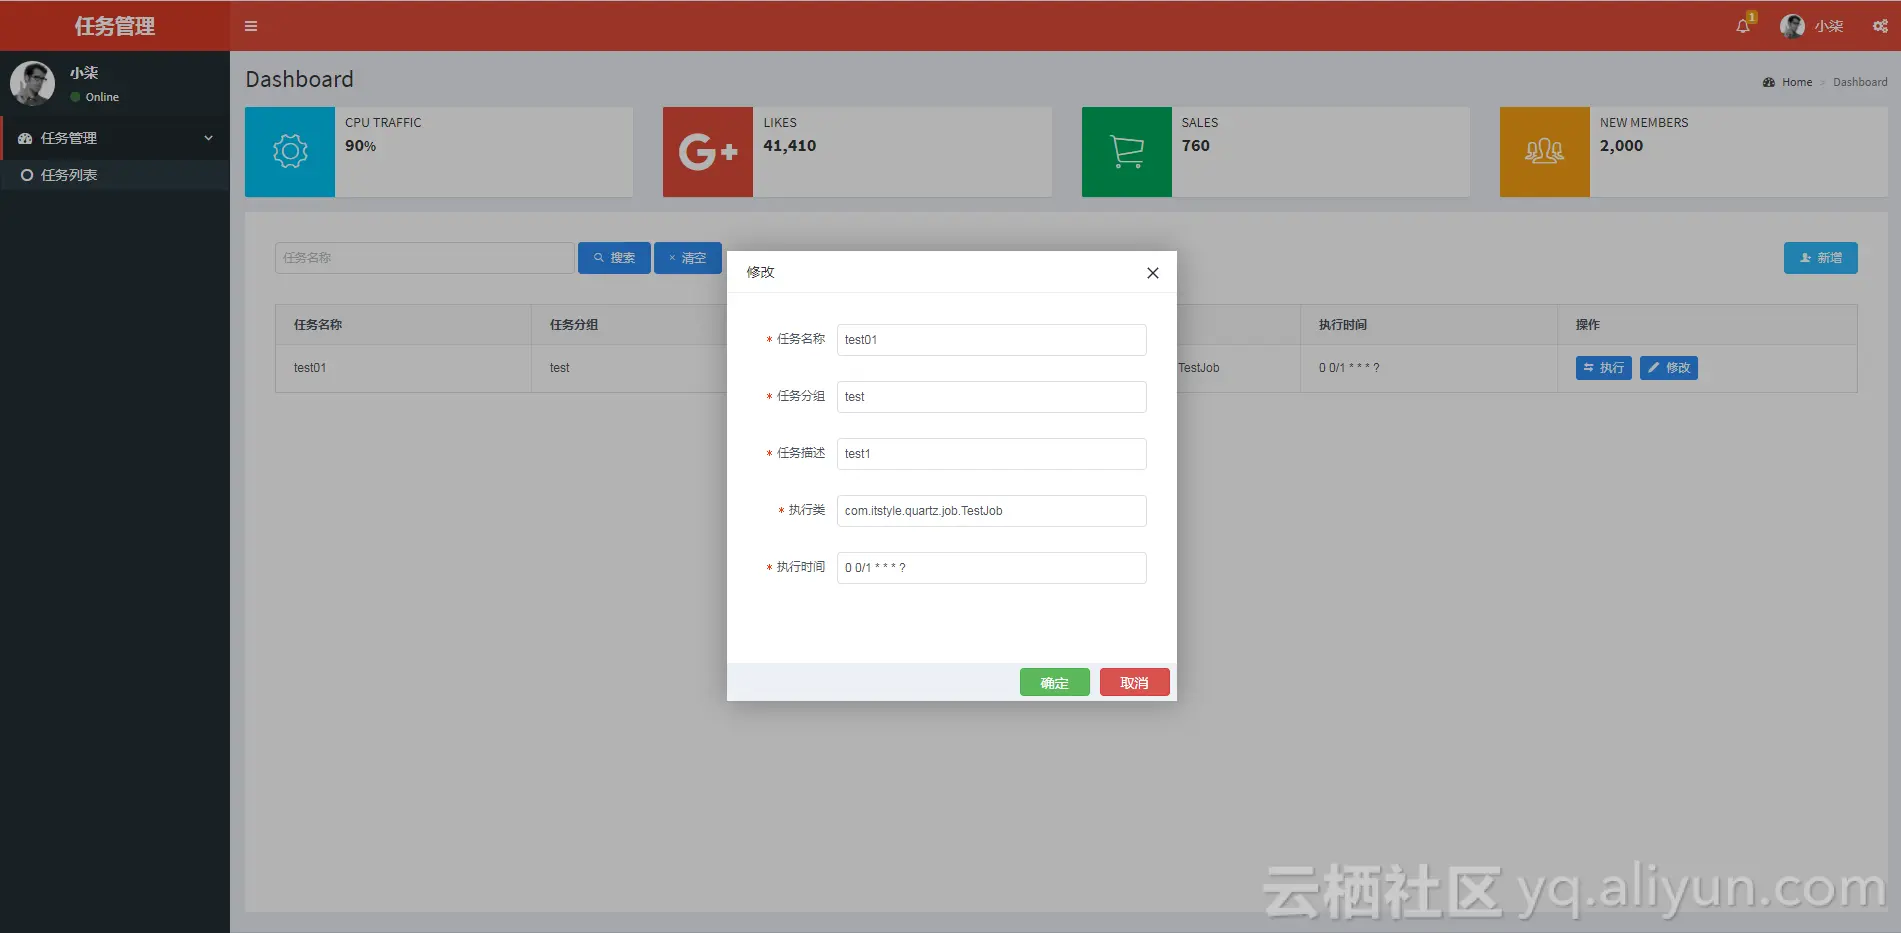Click the CPU Traffic gear icon tile
The height and width of the screenshot is (933, 1901).
click(x=290, y=152)
